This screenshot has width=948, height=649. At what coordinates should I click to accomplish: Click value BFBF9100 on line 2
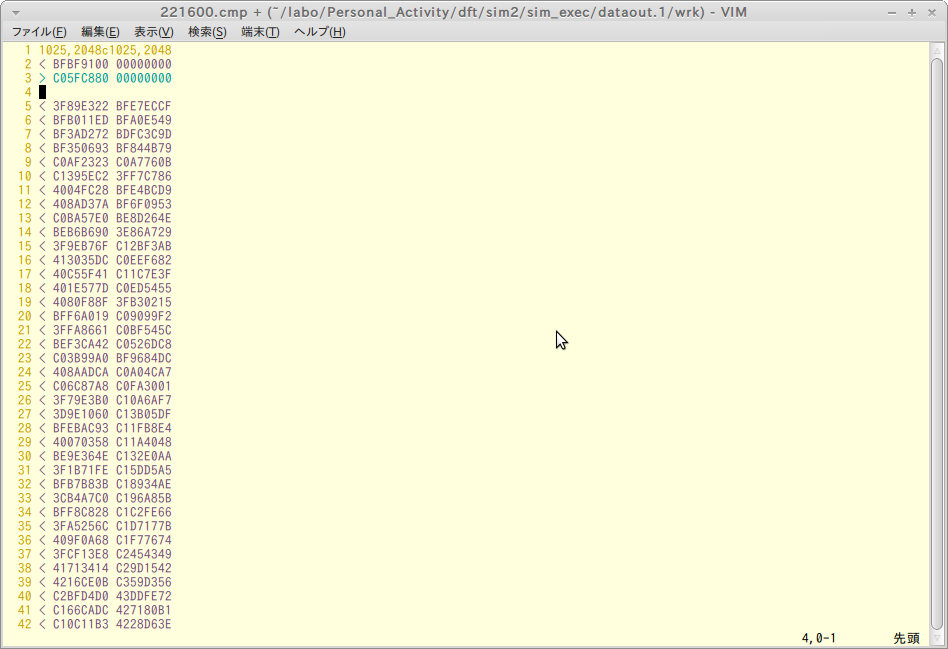[x=81, y=64]
